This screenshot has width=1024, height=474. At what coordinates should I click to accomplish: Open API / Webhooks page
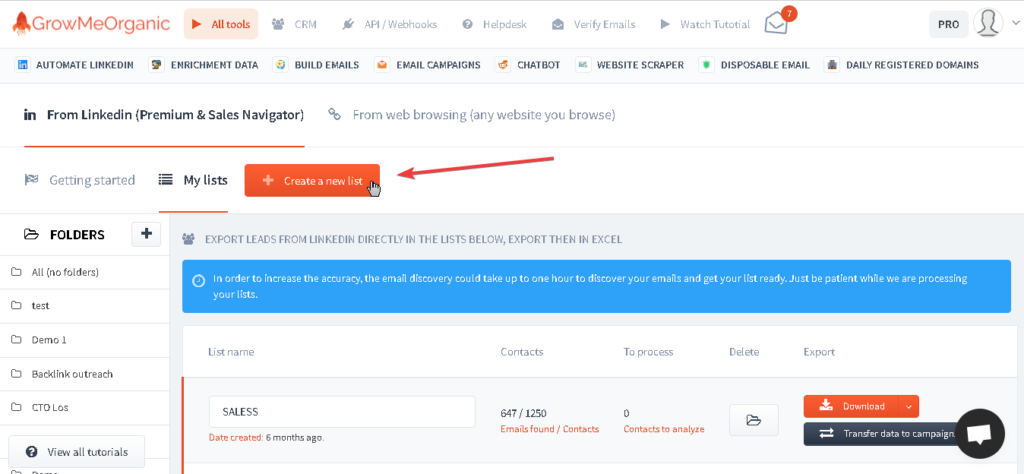point(389,24)
